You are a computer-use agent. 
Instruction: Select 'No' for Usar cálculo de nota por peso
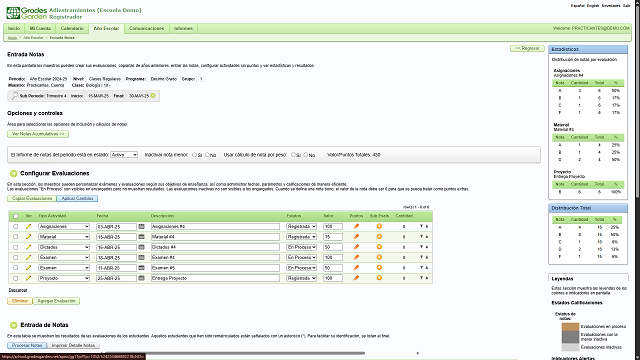(x=306, y=155)
